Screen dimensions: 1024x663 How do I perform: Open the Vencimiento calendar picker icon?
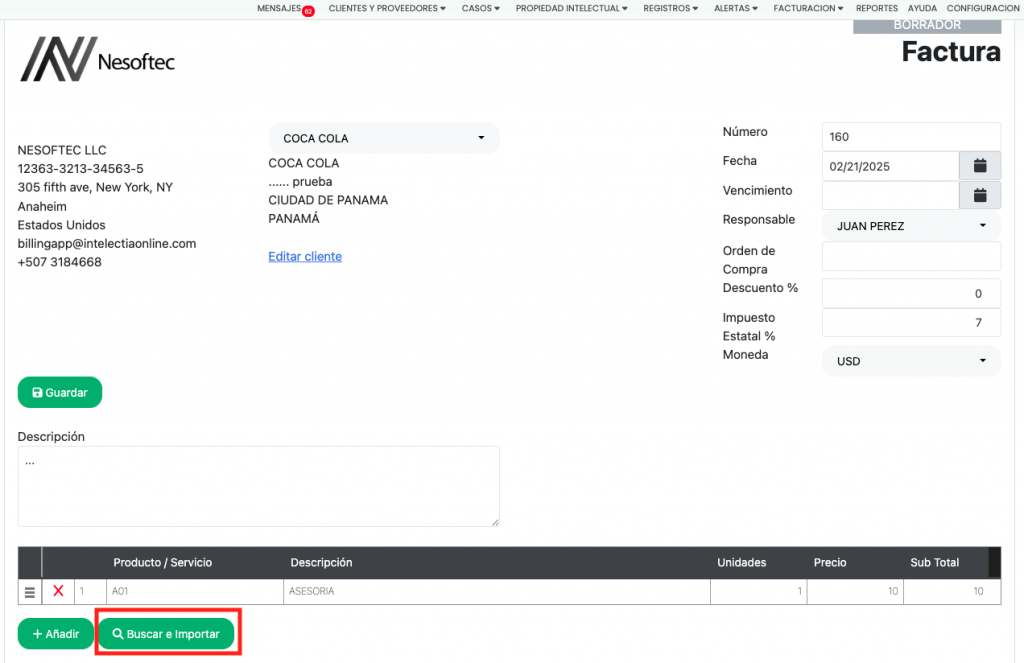pyautogui.click(x=980, y=195)
